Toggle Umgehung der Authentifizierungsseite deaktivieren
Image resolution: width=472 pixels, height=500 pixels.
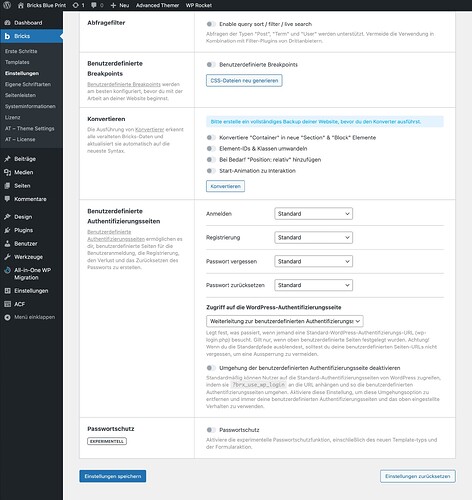pyautogui.click(x=211, y=368)
